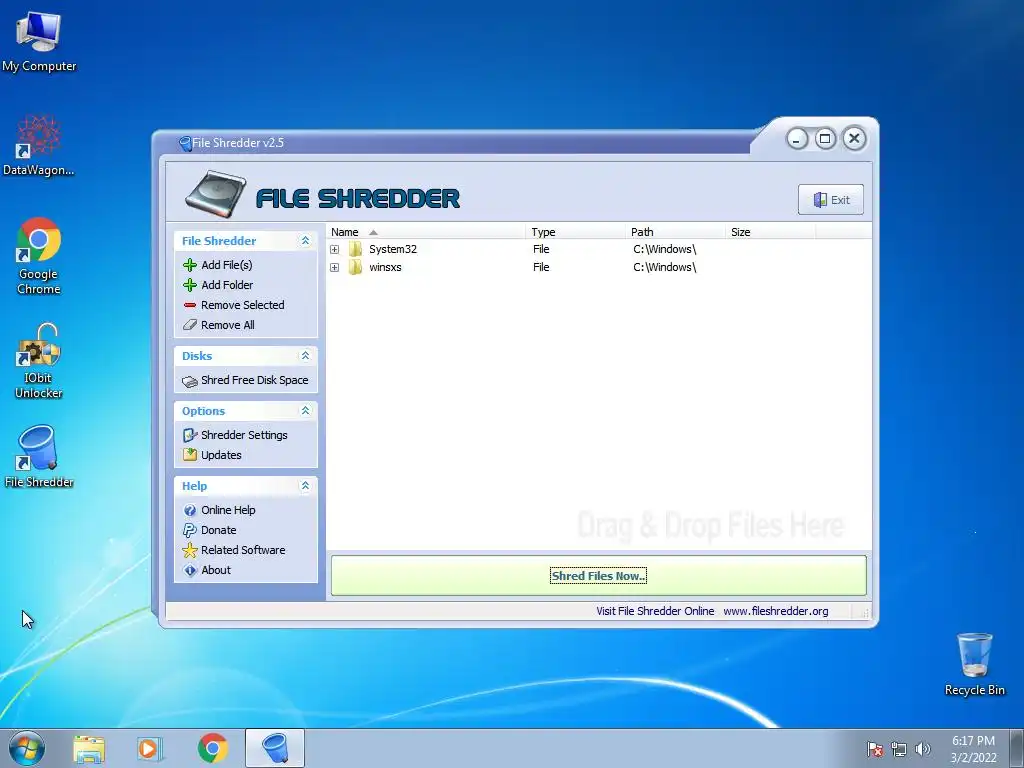Click Updates label

221,455
